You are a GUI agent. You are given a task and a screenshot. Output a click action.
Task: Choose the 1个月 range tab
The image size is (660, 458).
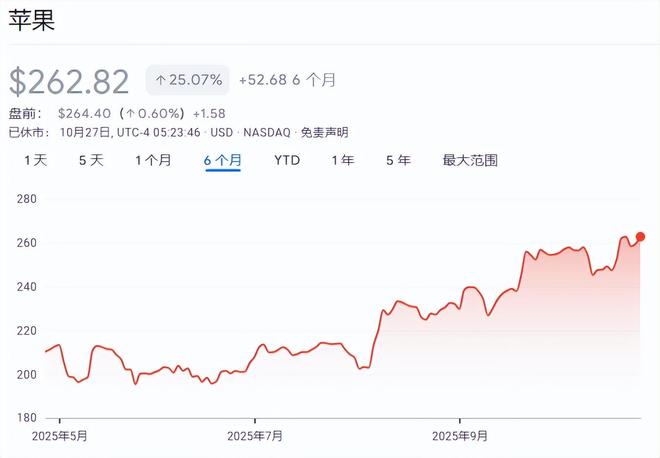click(153, 160)
